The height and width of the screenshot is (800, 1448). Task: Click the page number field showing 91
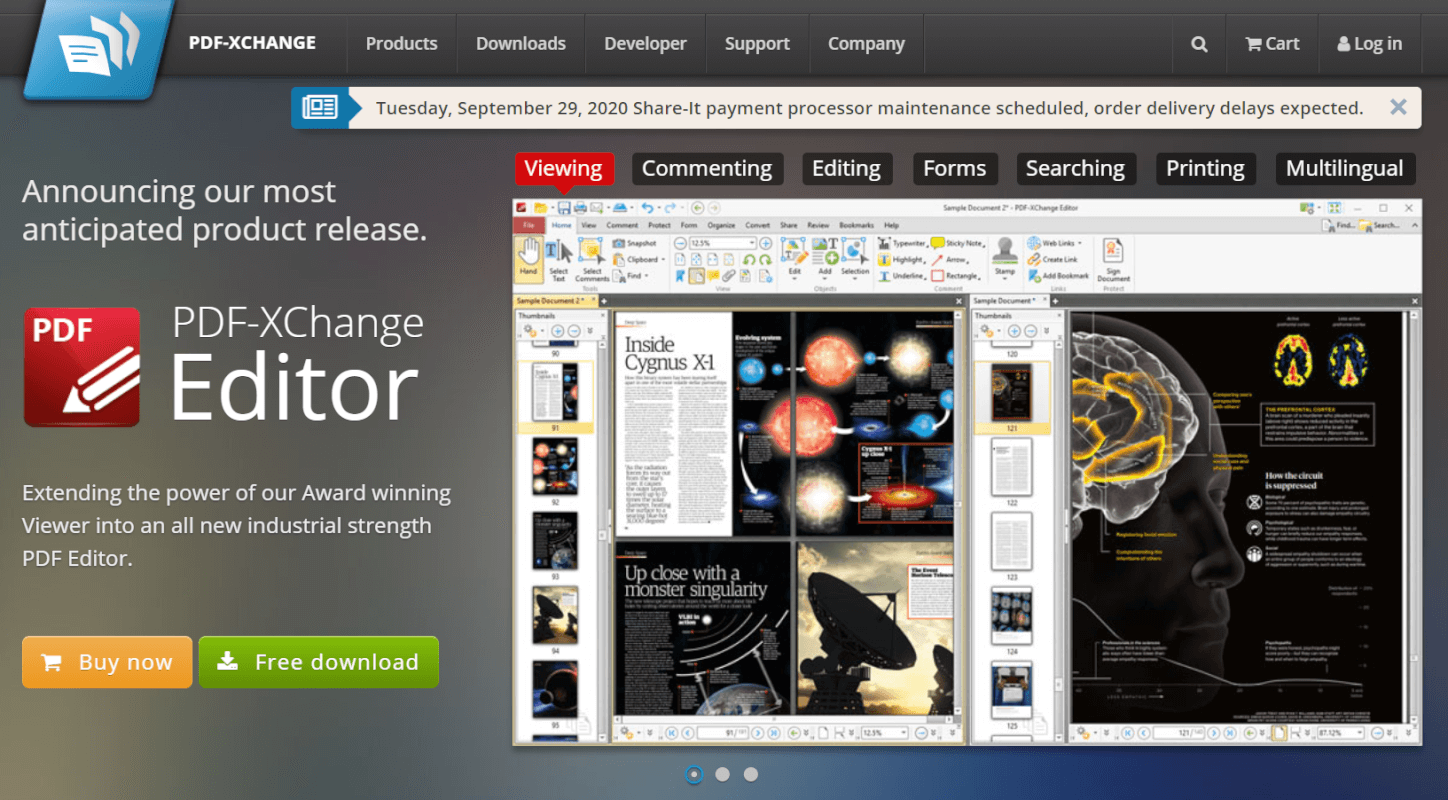tap(724, 733)
